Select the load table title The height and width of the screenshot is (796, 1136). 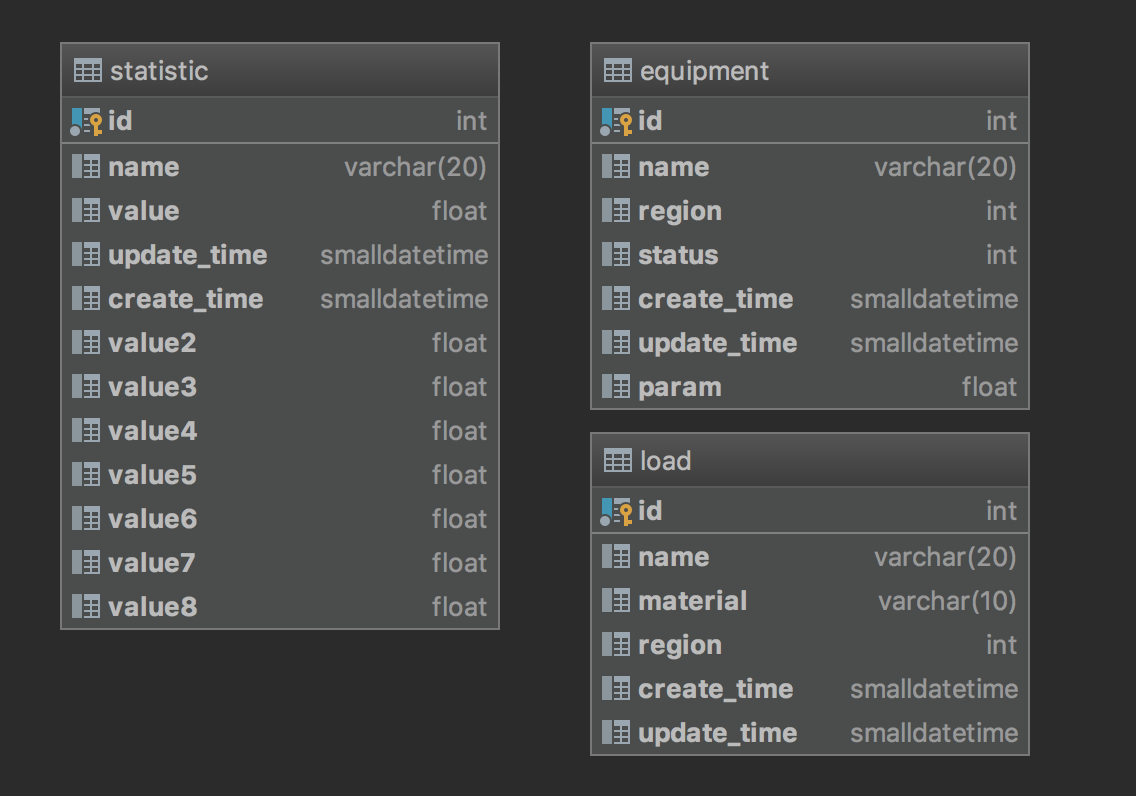tap(665, 461)
